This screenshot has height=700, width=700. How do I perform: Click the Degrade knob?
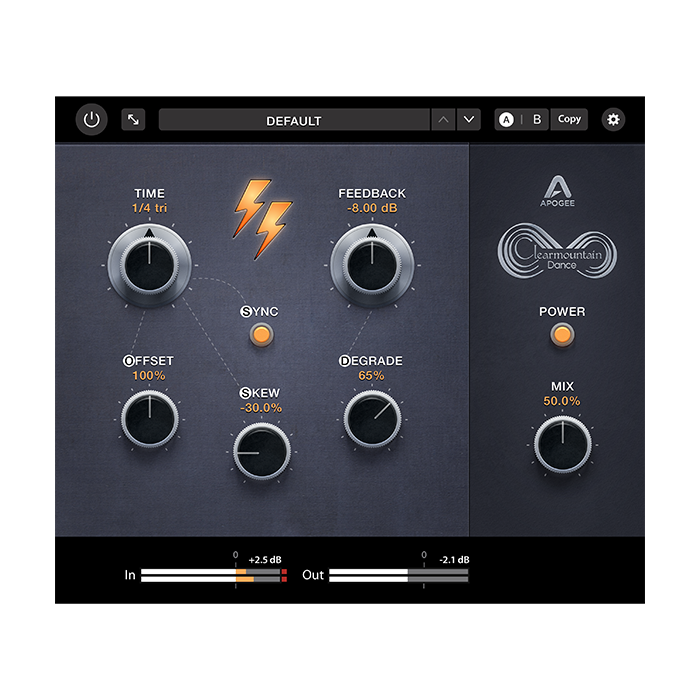tap(372, 419)
